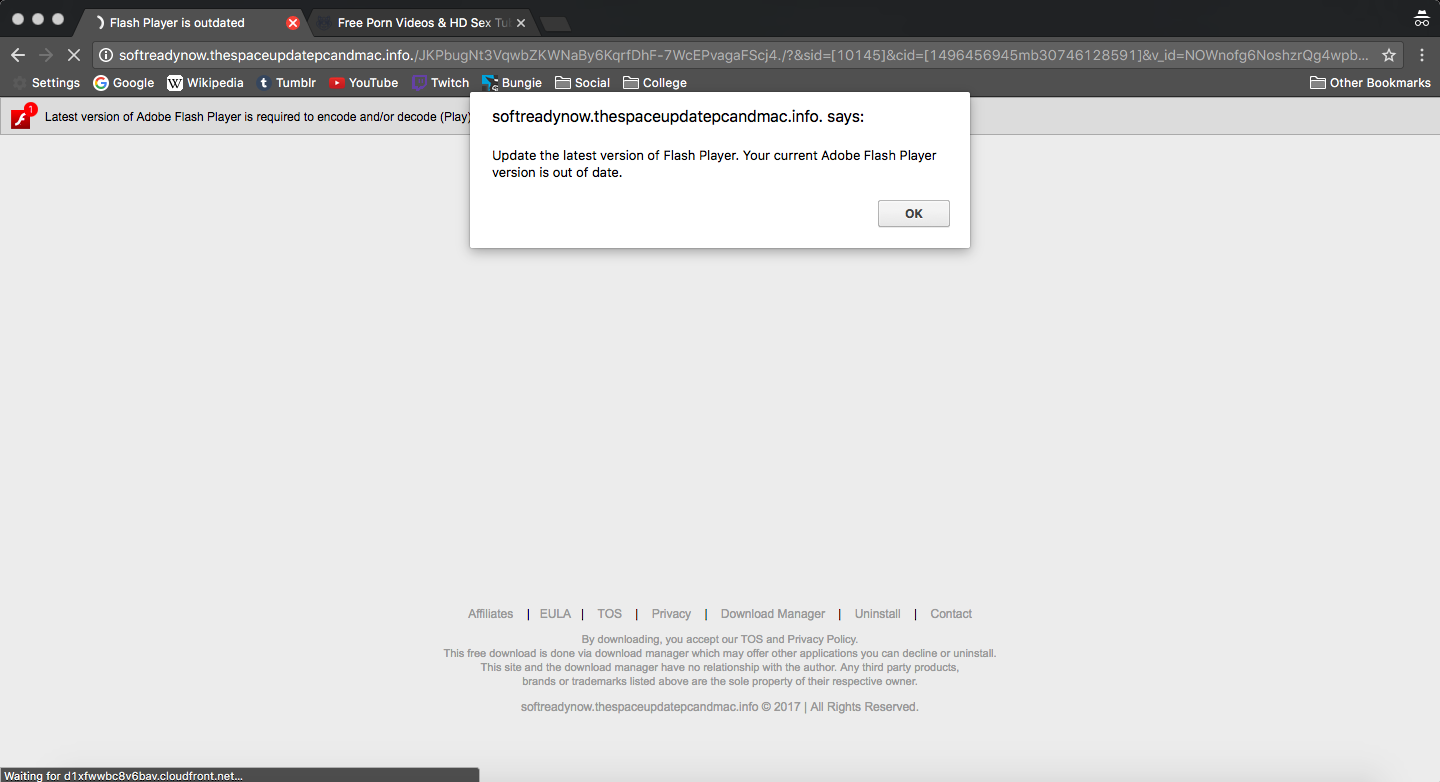Click the dialog title softreadynow...says
Screen dimensions: 1440x782
(x=678, y=117)
